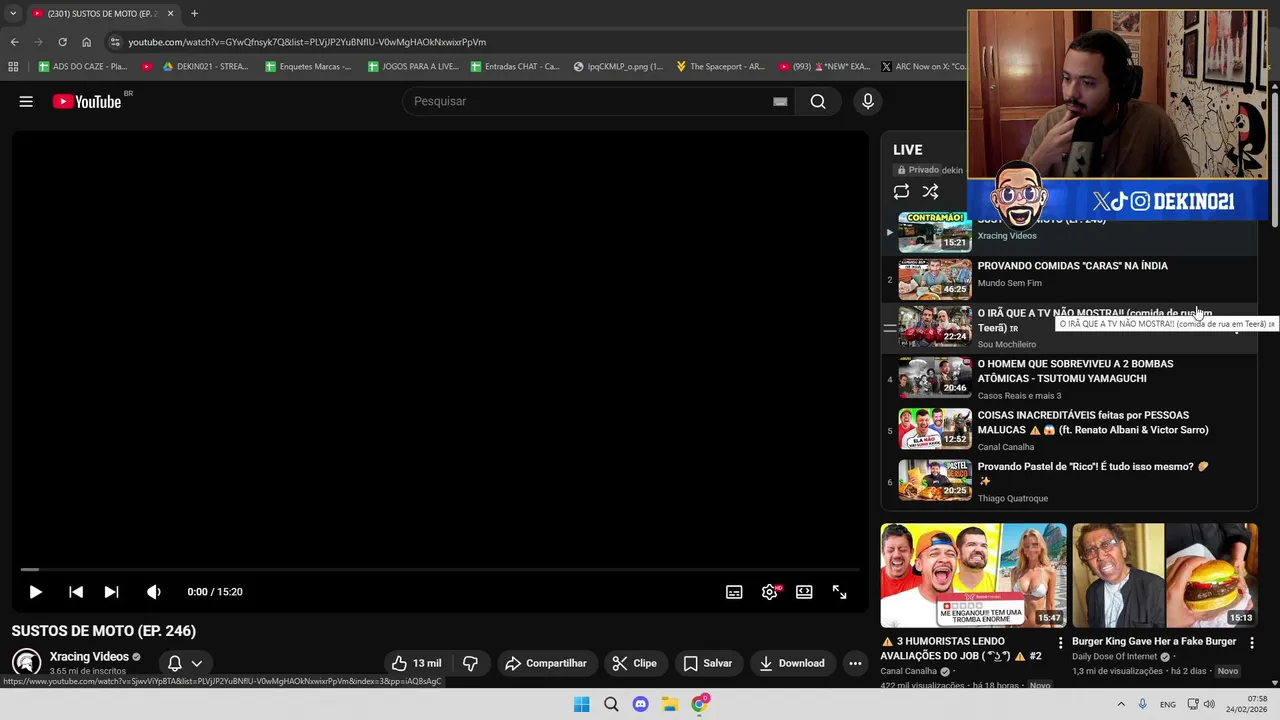1280x720 pixels.
Task: Open a new browser tab
Action: [x=194, y=14]
